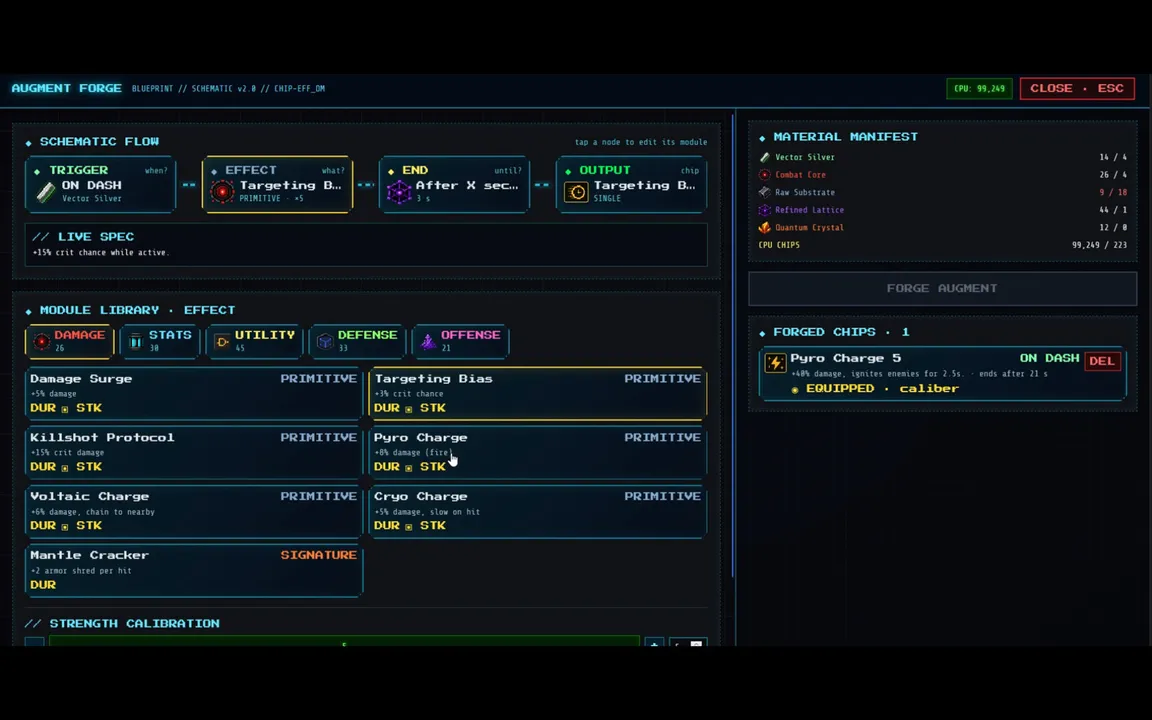Click the Raw Substrate 9 / 18 count
The image size is (1152, 720).
1113,192
